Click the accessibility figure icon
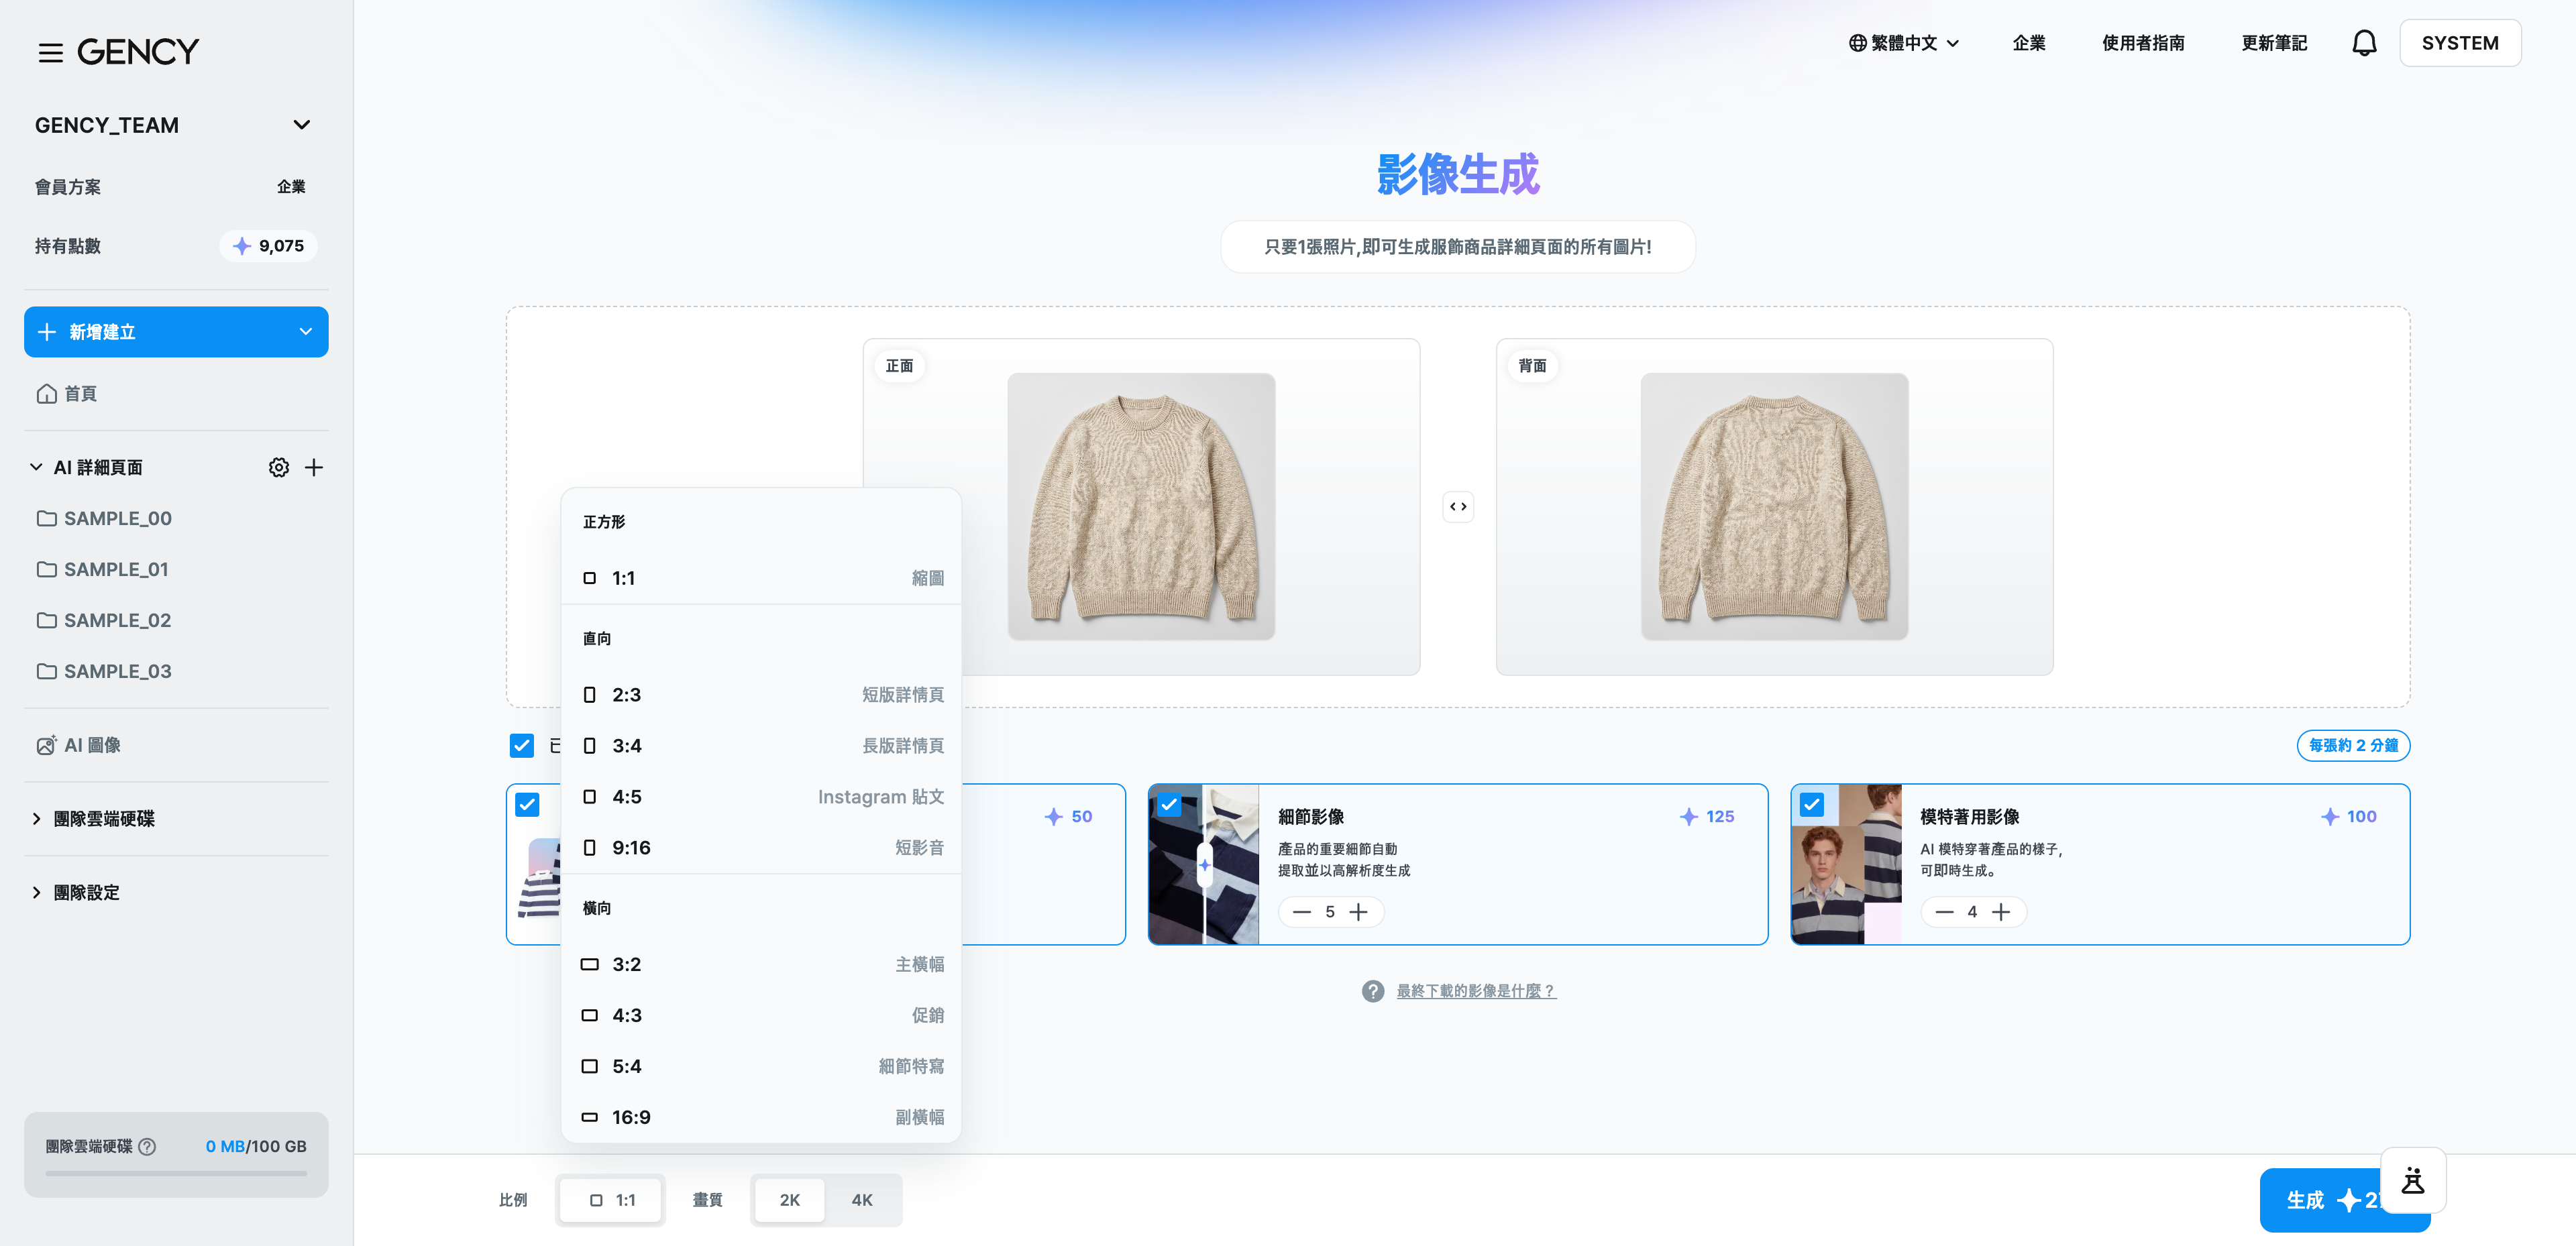 click(2413, 1180)
